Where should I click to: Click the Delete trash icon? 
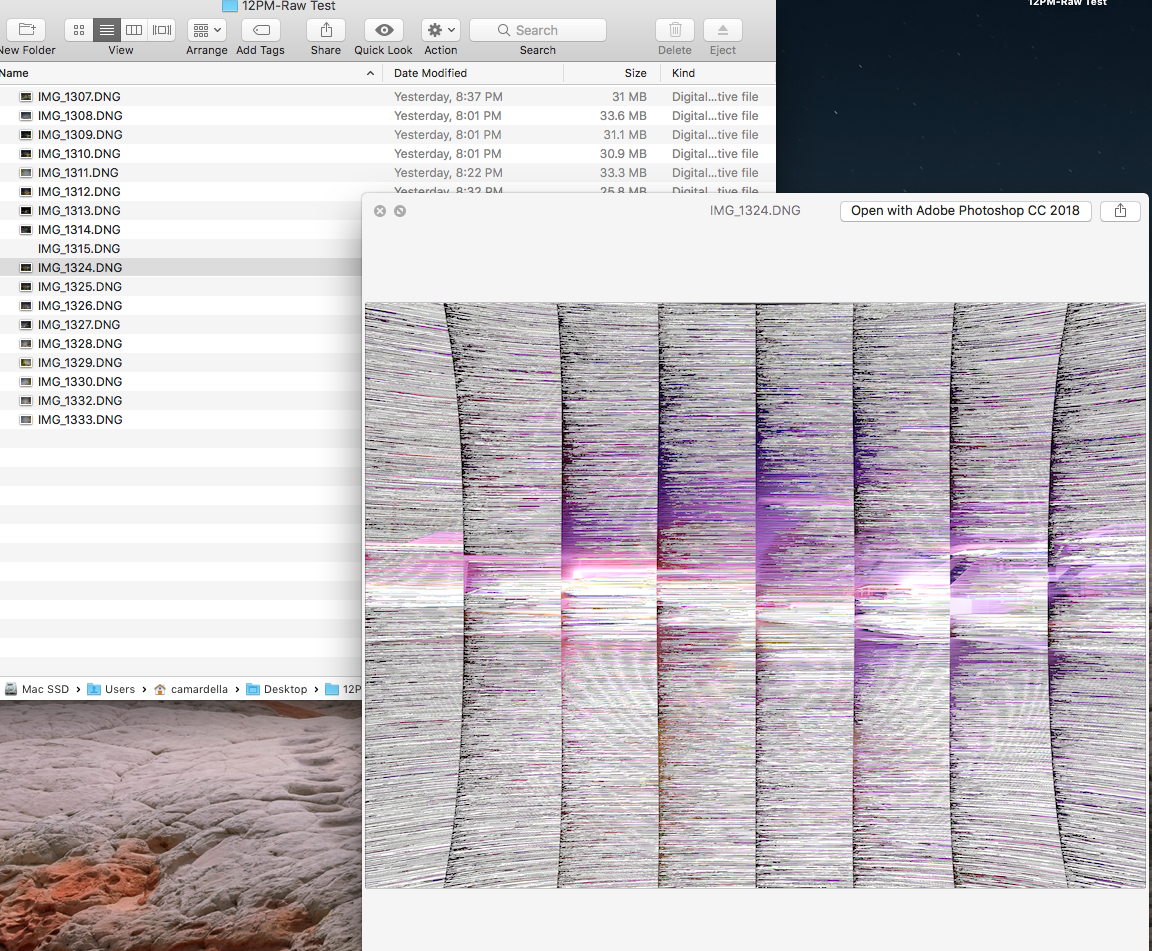click(675, 30)
